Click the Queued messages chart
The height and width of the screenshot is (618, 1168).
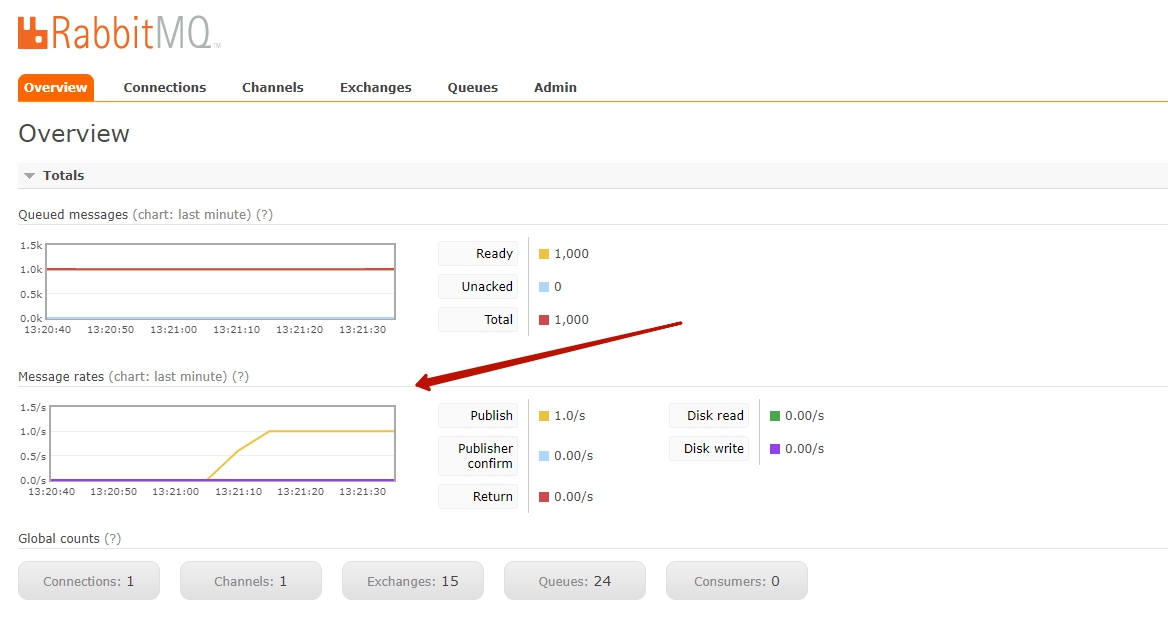point(220,281)
